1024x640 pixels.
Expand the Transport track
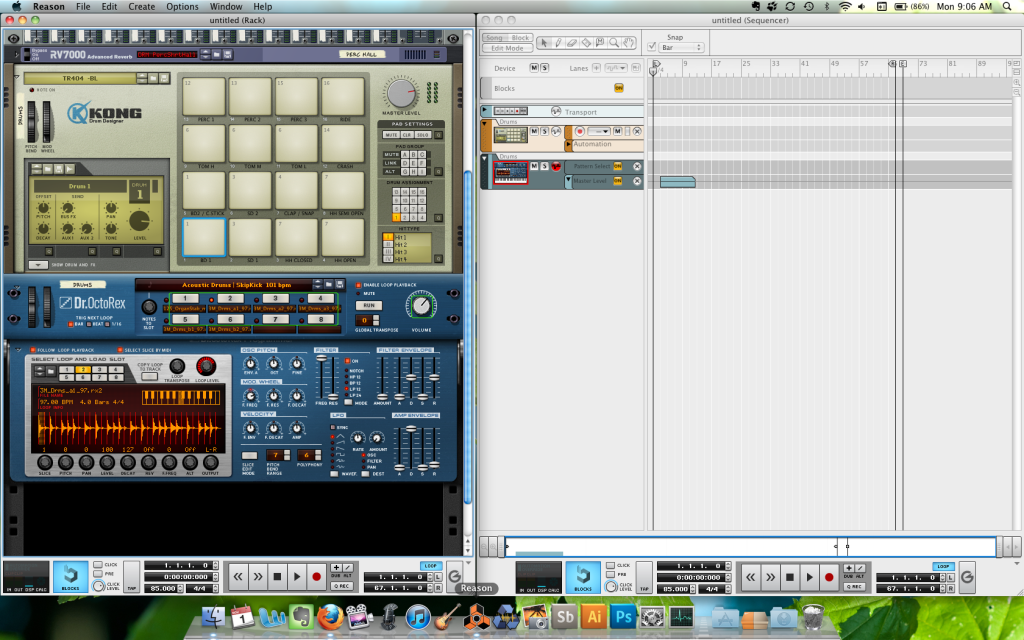pos(485,111)
